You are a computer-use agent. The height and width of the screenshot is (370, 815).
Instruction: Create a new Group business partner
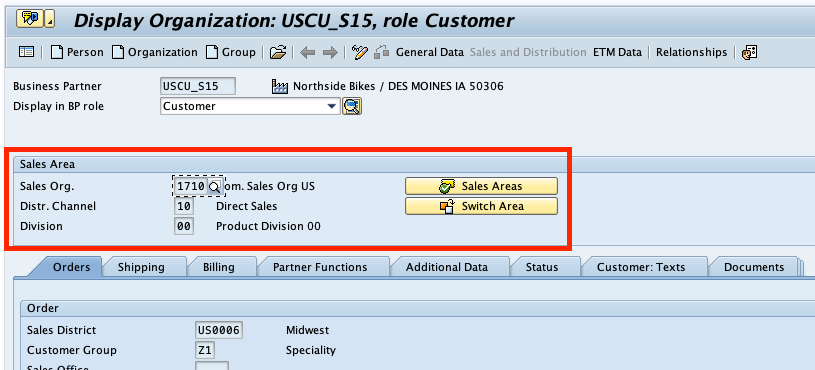pyautogui.click(x=231, y=52)
